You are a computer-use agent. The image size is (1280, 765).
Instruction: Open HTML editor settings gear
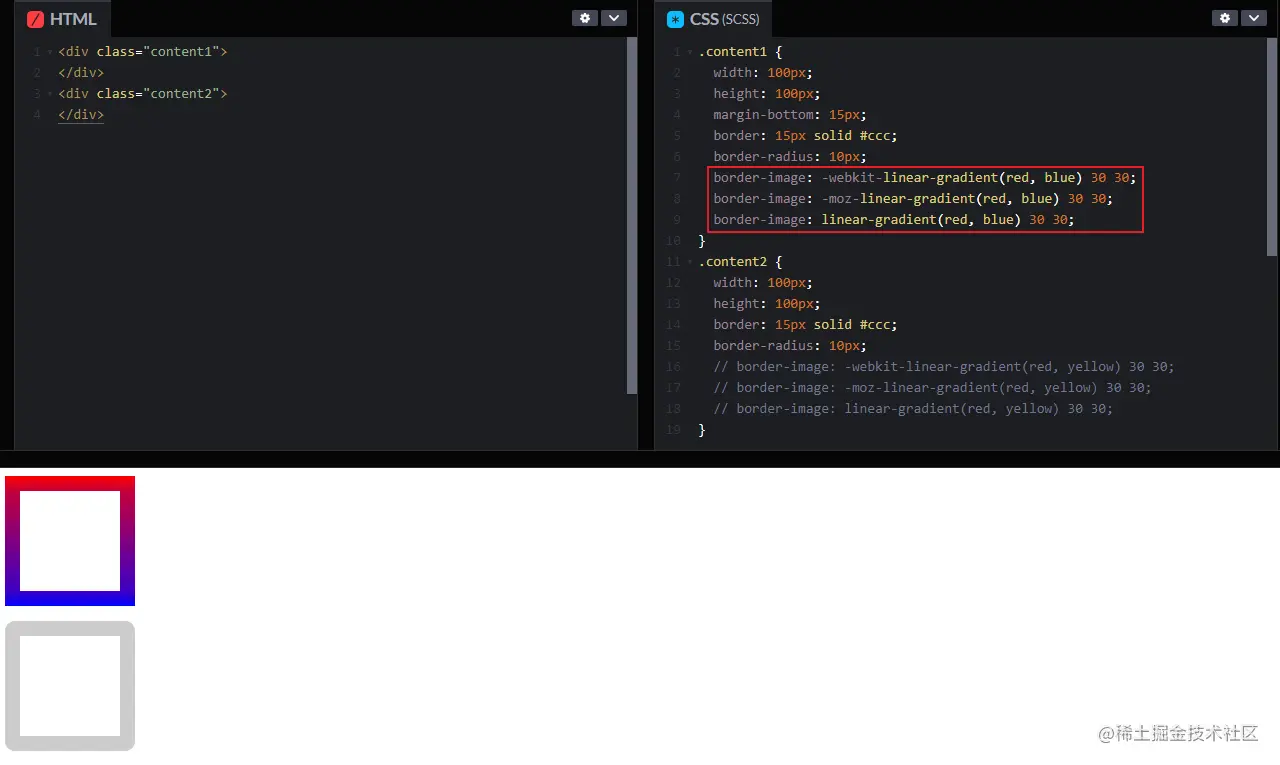585,18
